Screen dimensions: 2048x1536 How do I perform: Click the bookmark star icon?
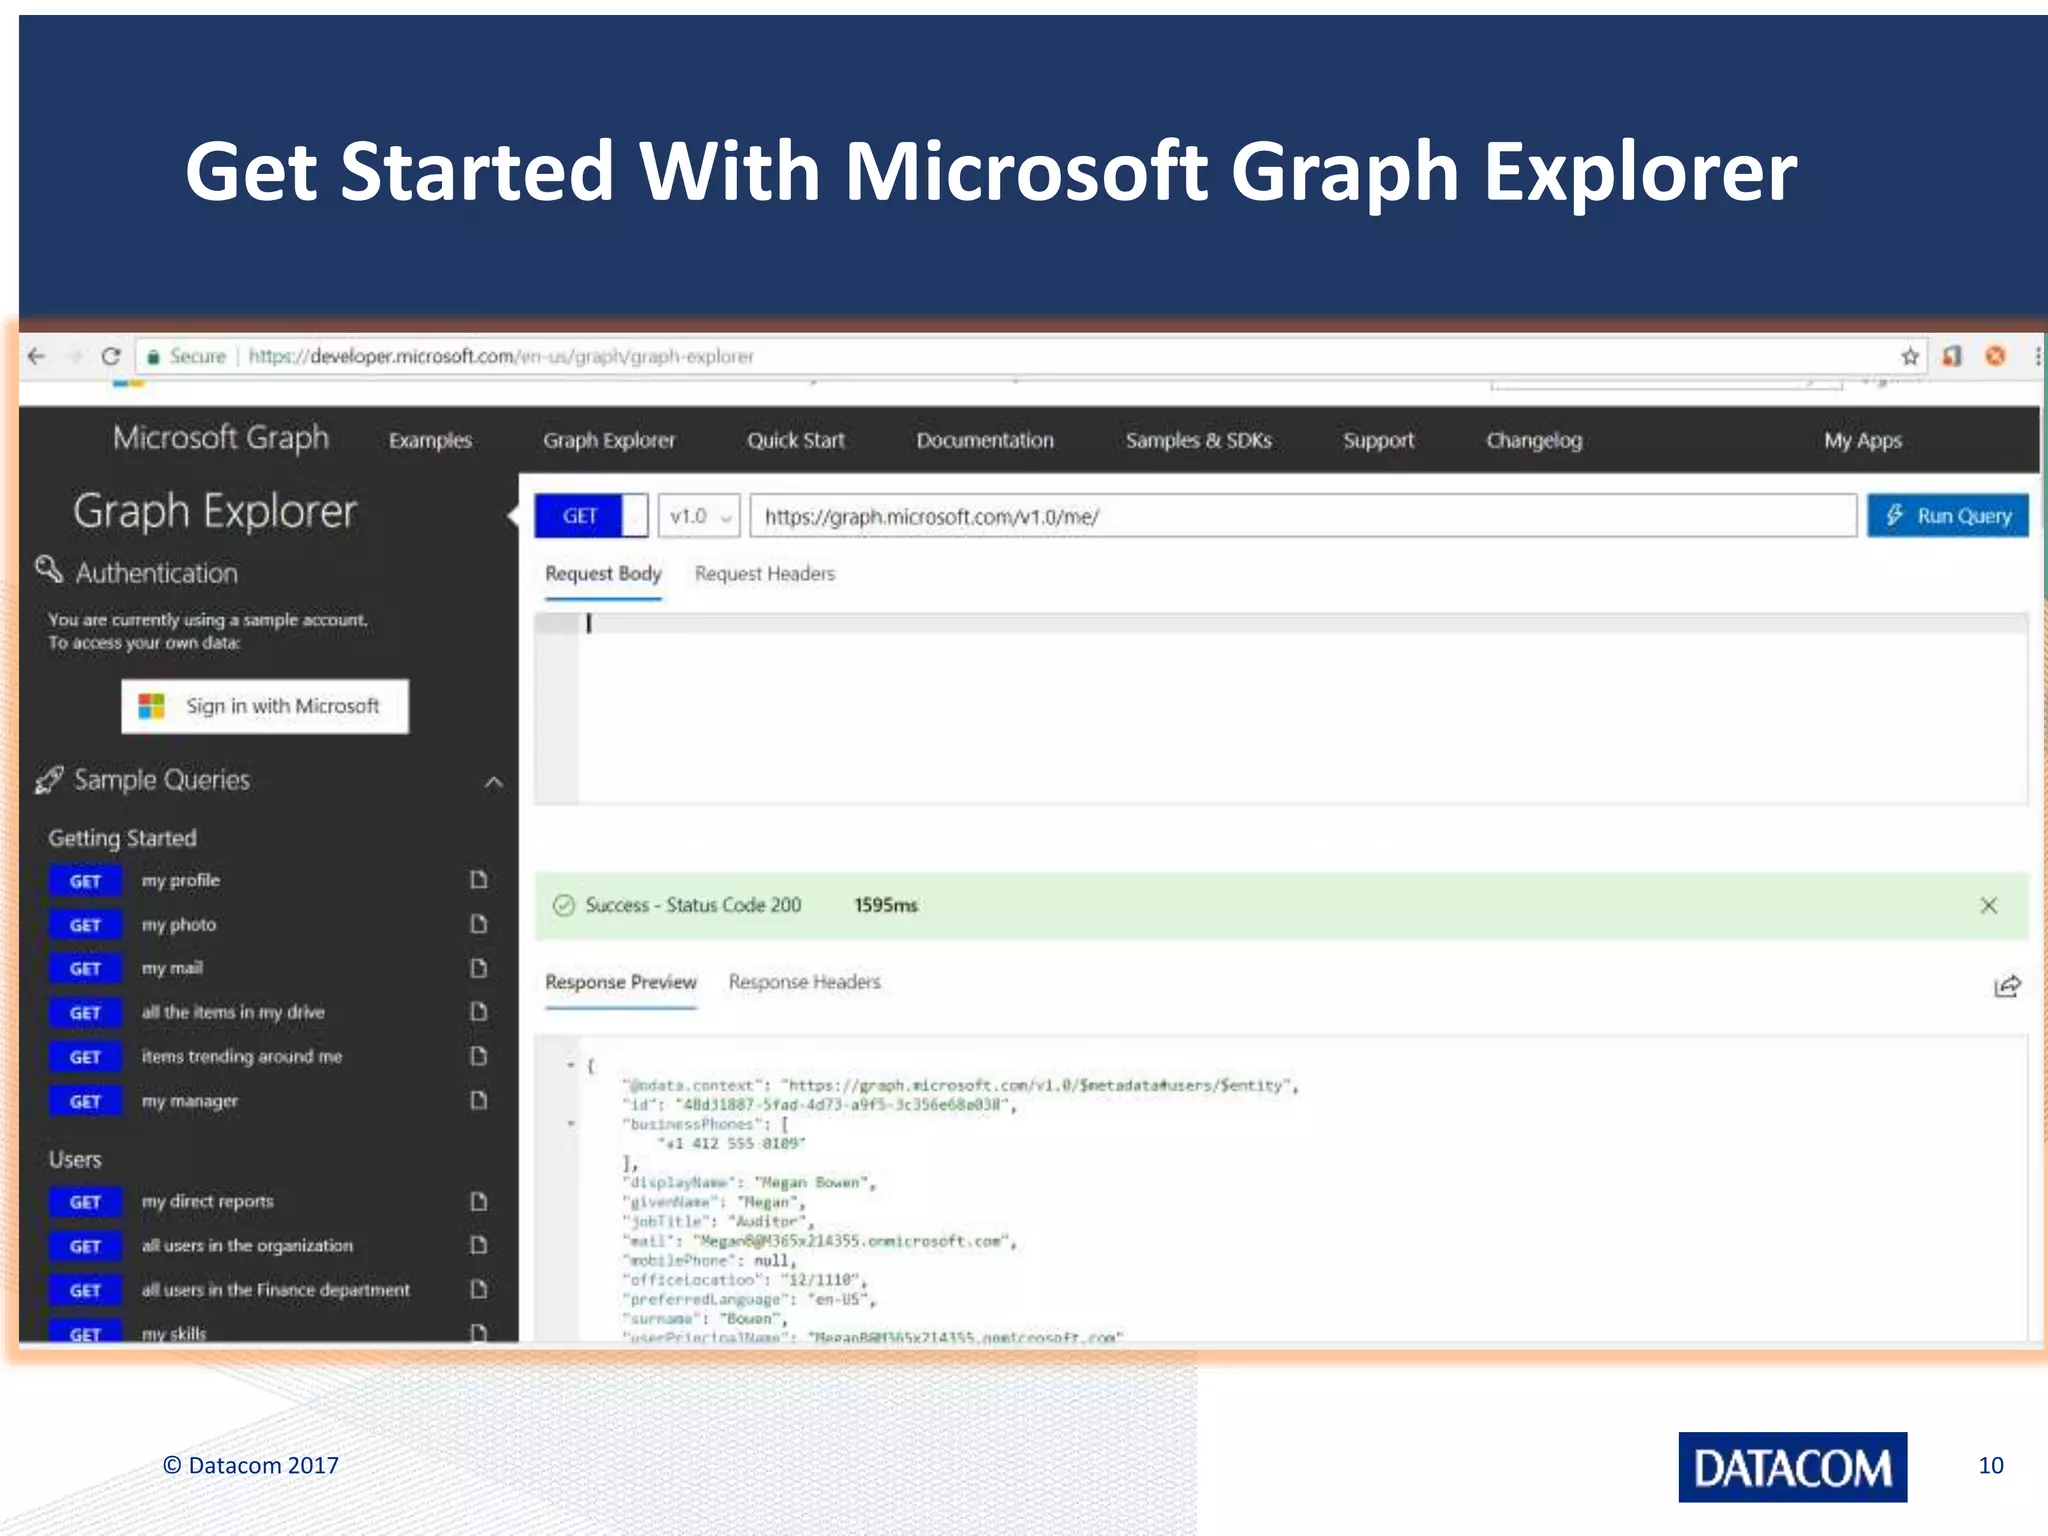coord(1909,357)
